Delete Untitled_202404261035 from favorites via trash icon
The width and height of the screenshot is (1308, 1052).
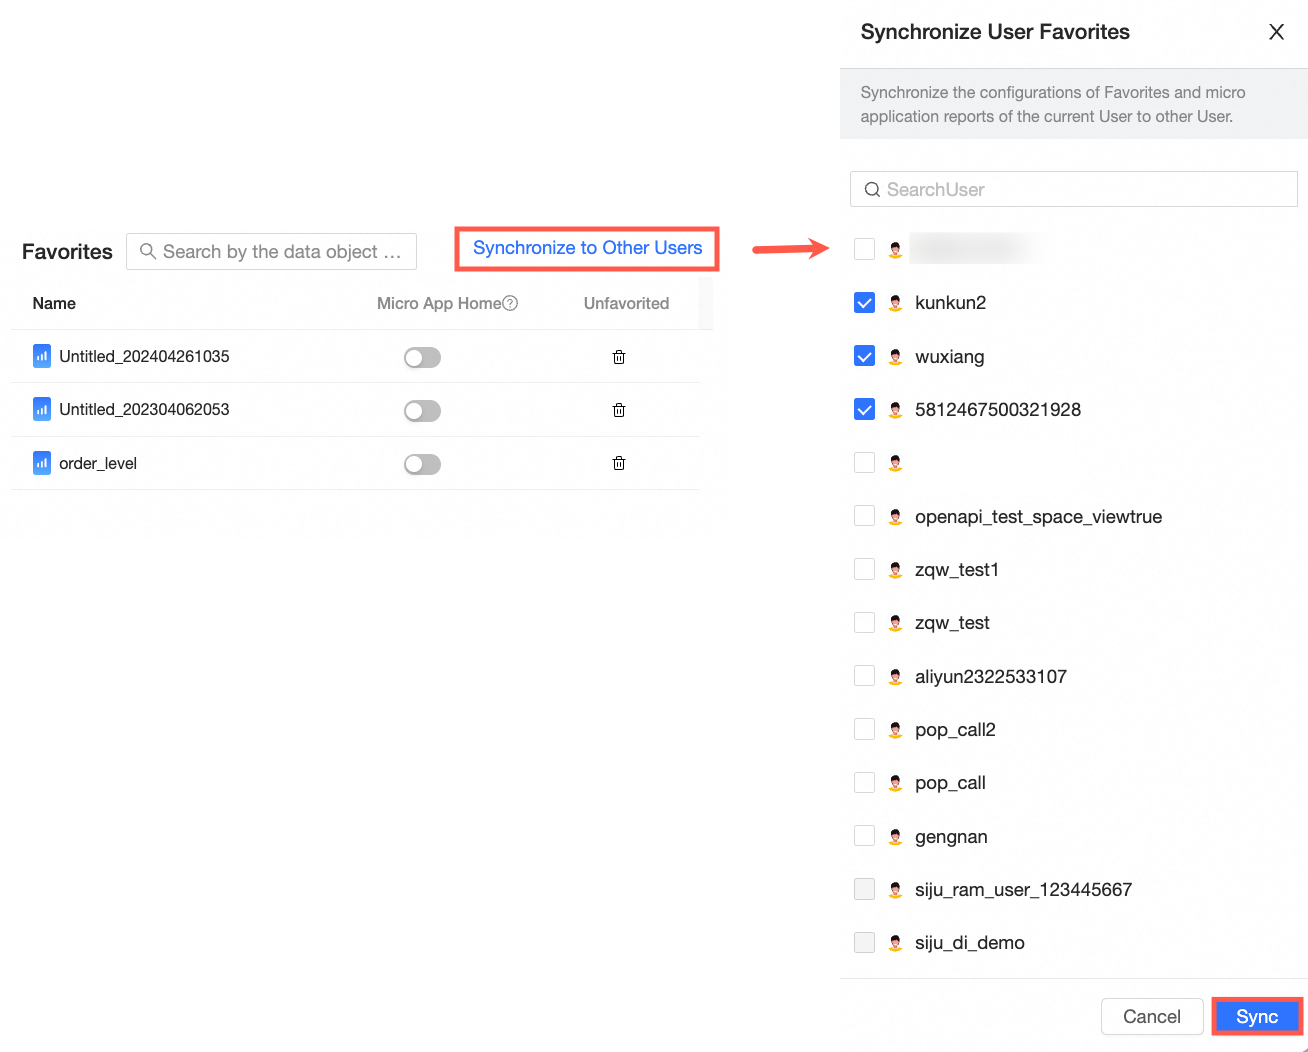coord(619,357)
